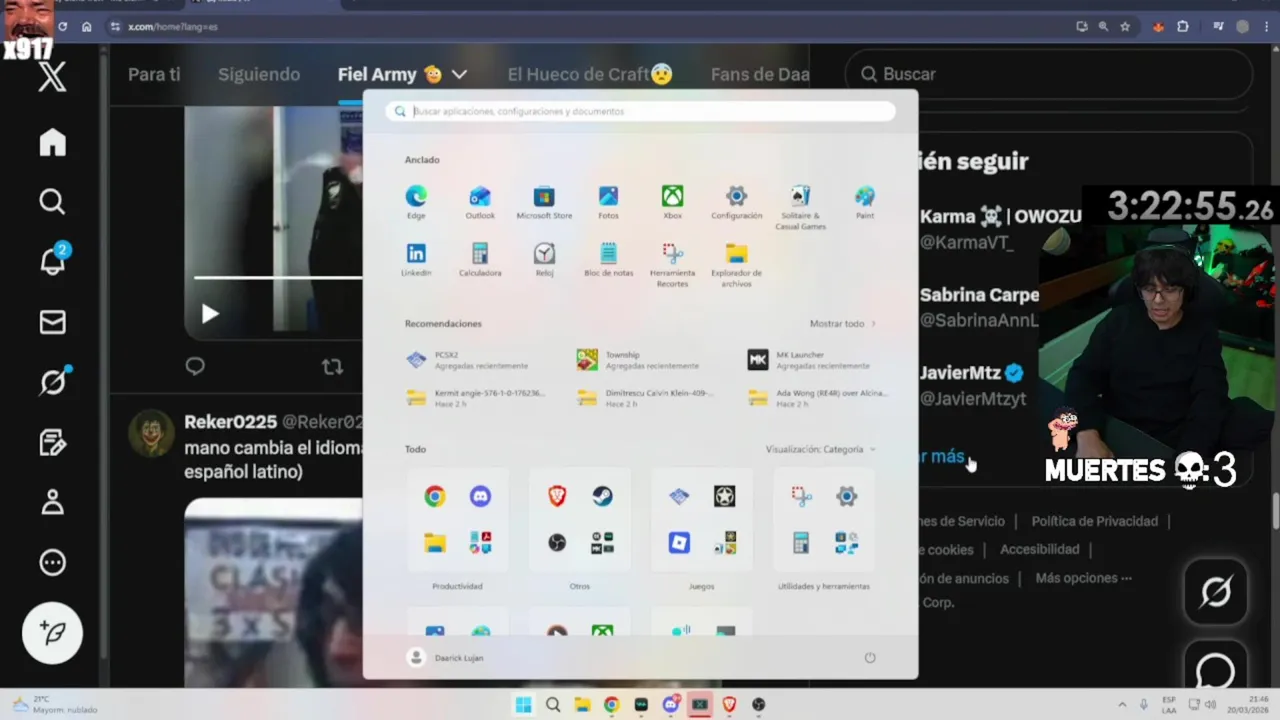Focus the Start menu search field
1280x720 pixels.
click(x=640, y=111)
